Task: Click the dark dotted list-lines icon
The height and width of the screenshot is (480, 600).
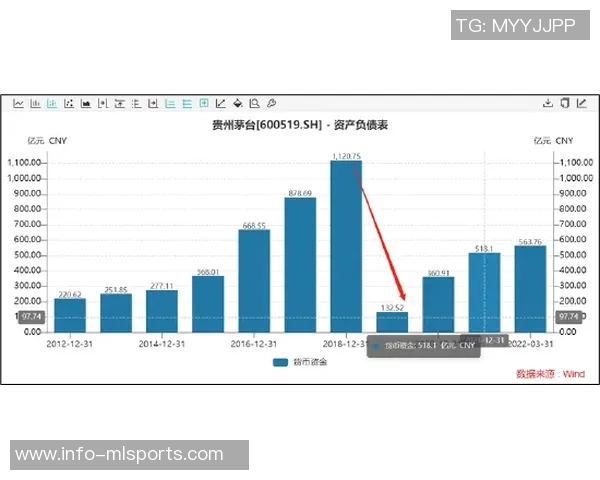Action: tap(136, 103)
